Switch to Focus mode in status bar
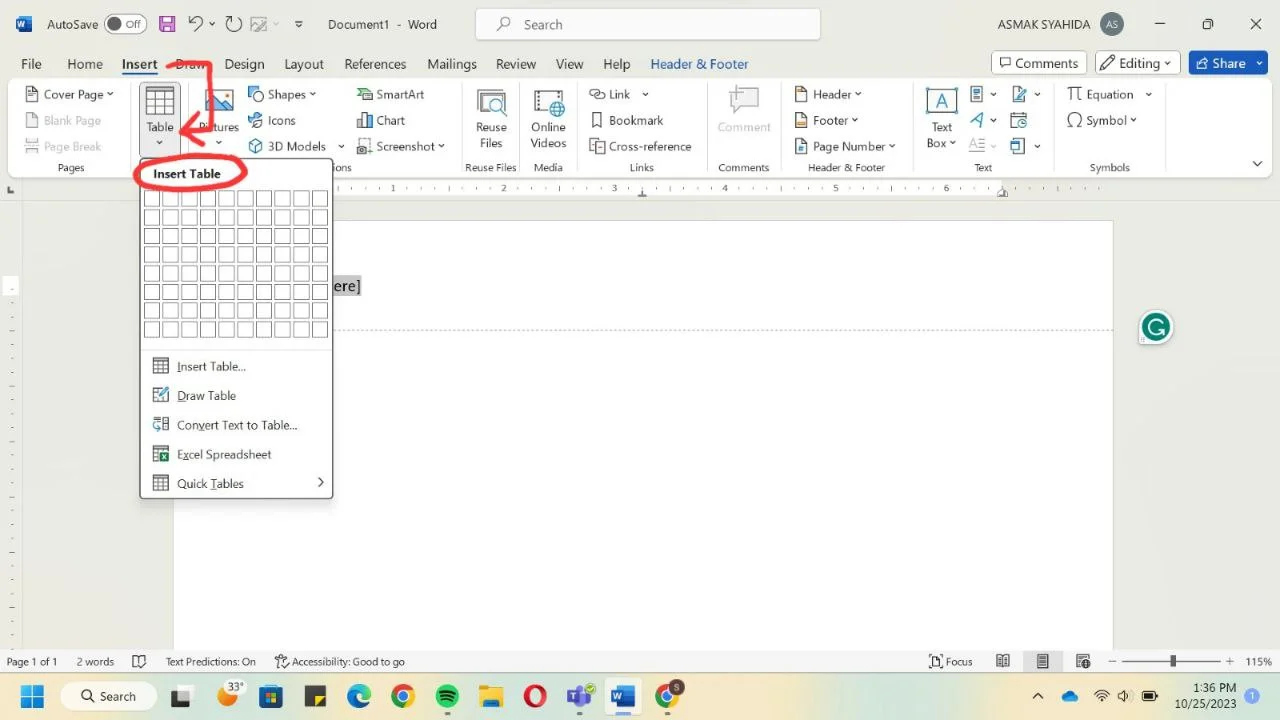 950,661
